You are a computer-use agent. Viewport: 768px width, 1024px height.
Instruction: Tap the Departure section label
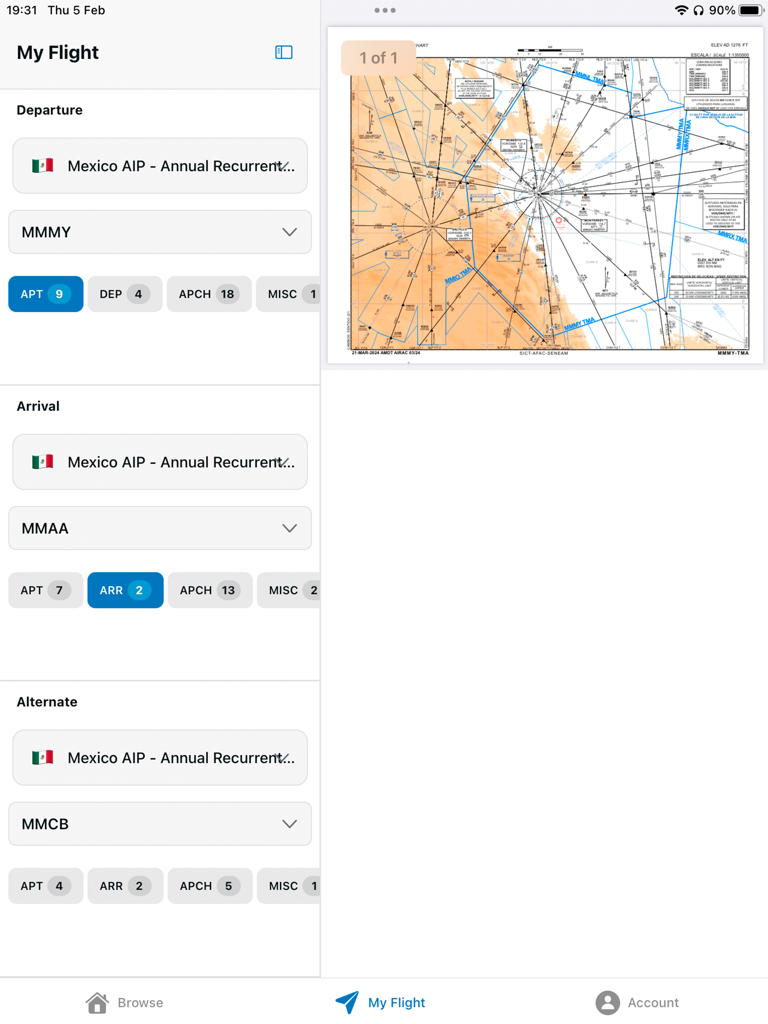coord(50,110)
